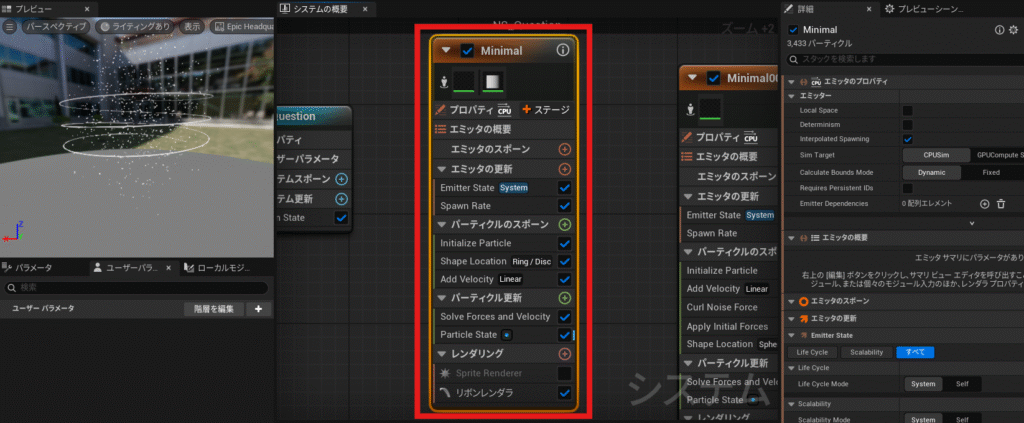Add module to エミッタの更新 in Minimal
This screenshot has width=1024, height=423.
[x=565, y=169]
